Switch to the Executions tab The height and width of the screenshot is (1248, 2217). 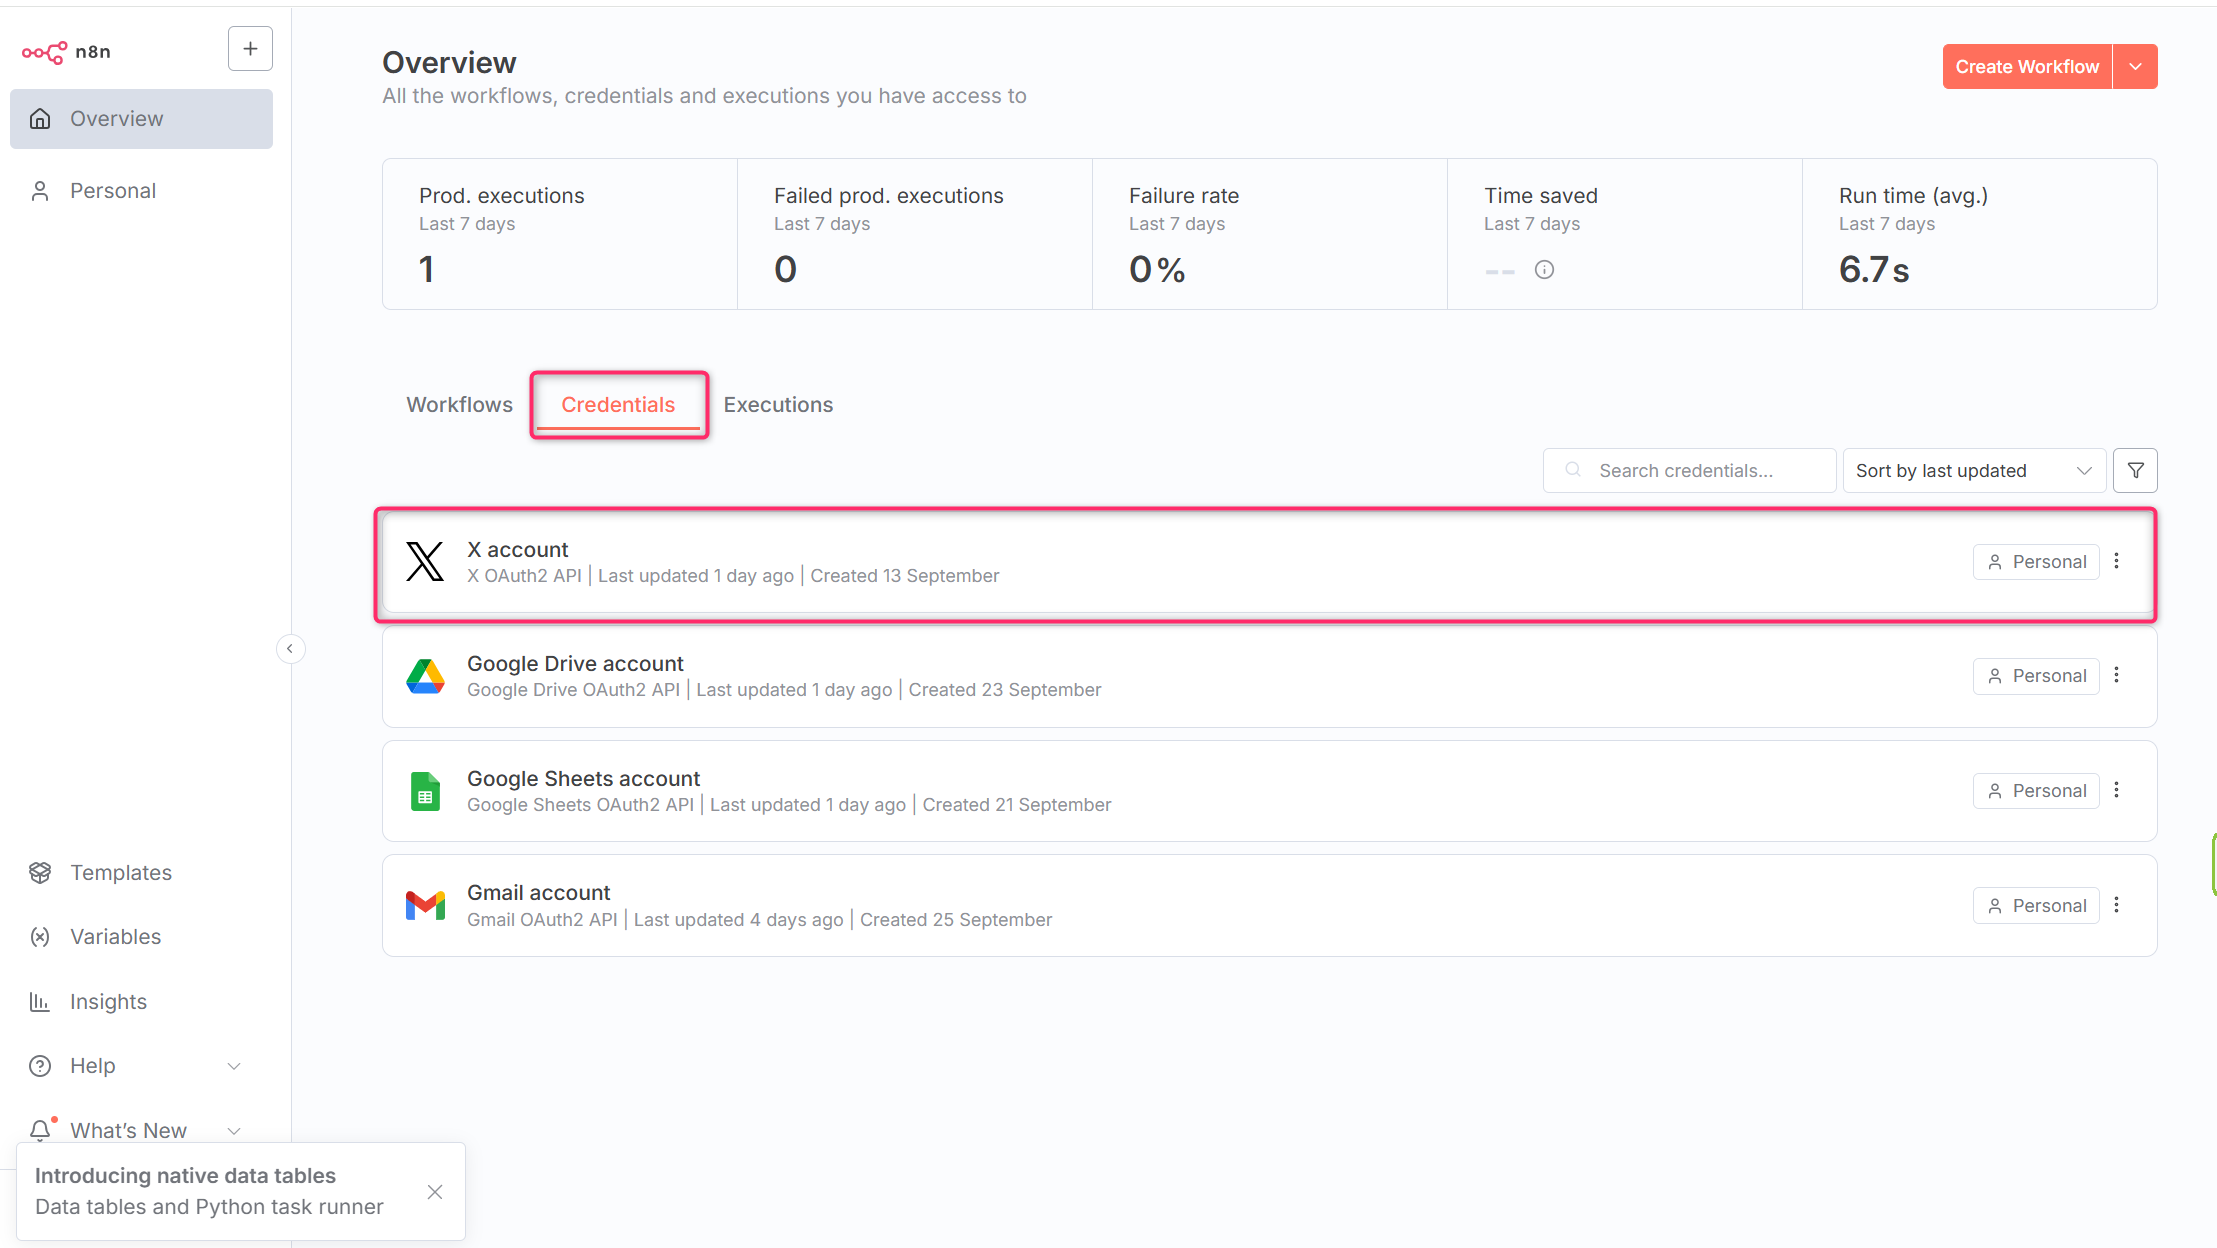[778, 405]
